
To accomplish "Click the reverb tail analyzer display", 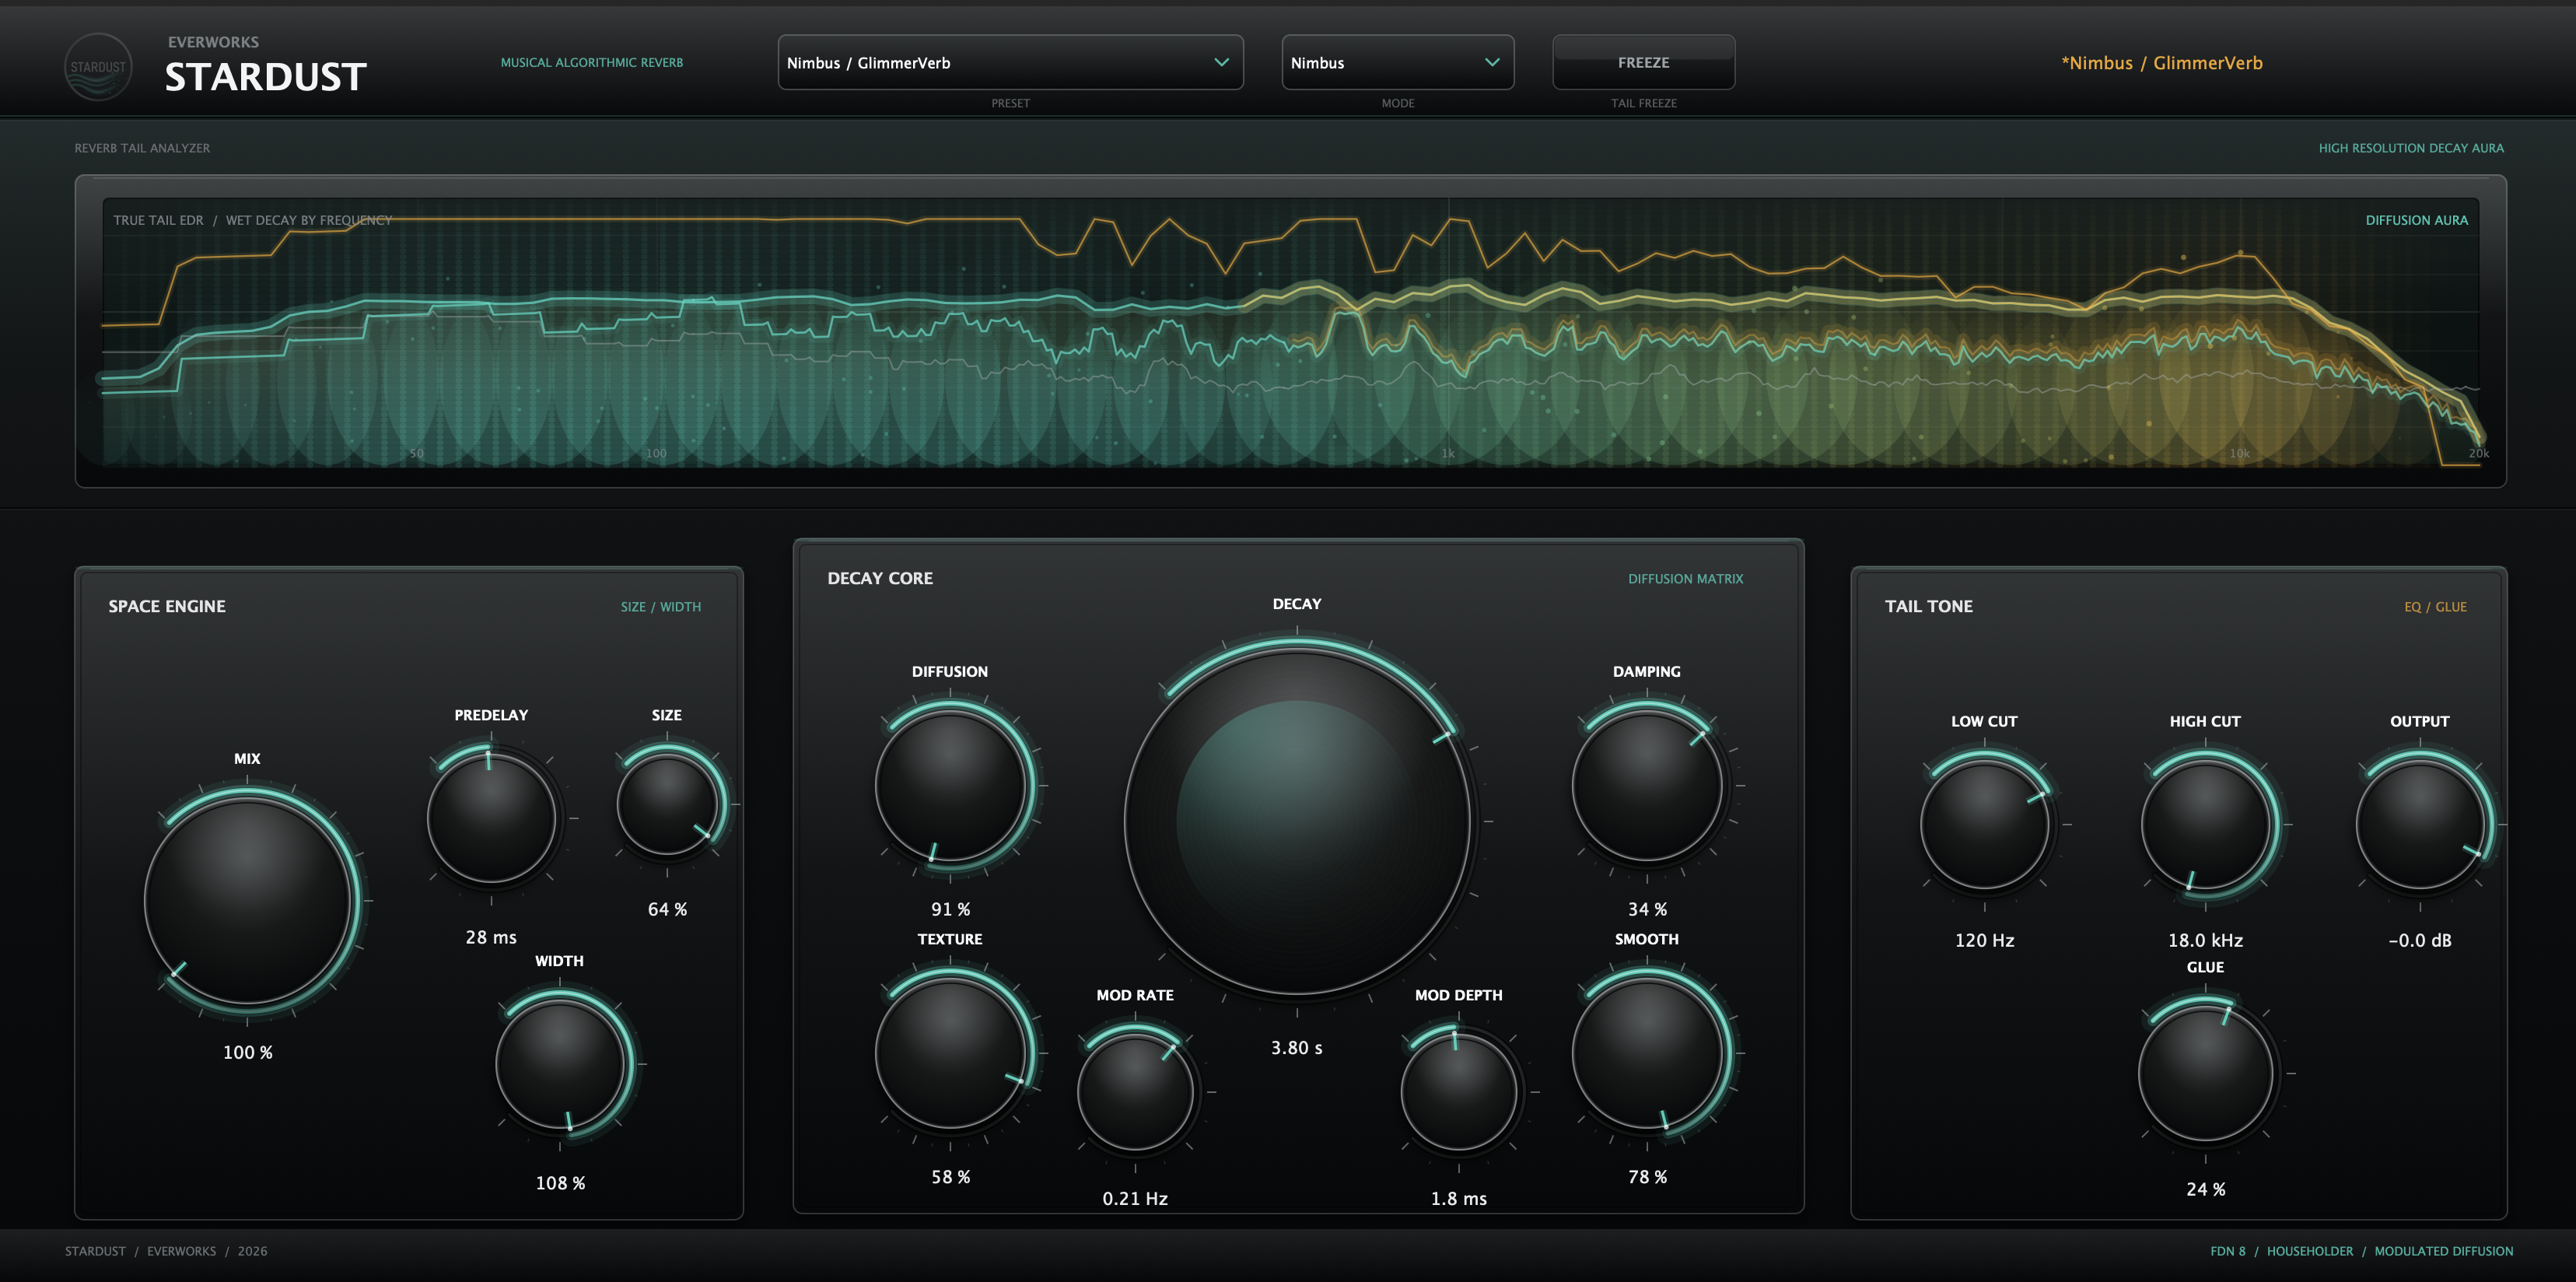I will click(1290, 332).
